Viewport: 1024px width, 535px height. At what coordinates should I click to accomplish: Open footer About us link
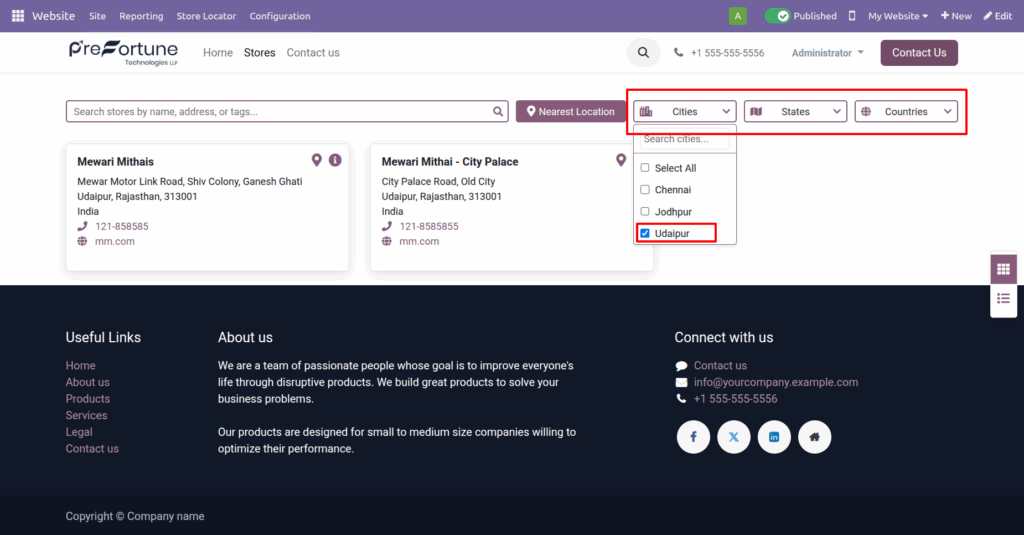pyautogui.click(x=88, y=382)
